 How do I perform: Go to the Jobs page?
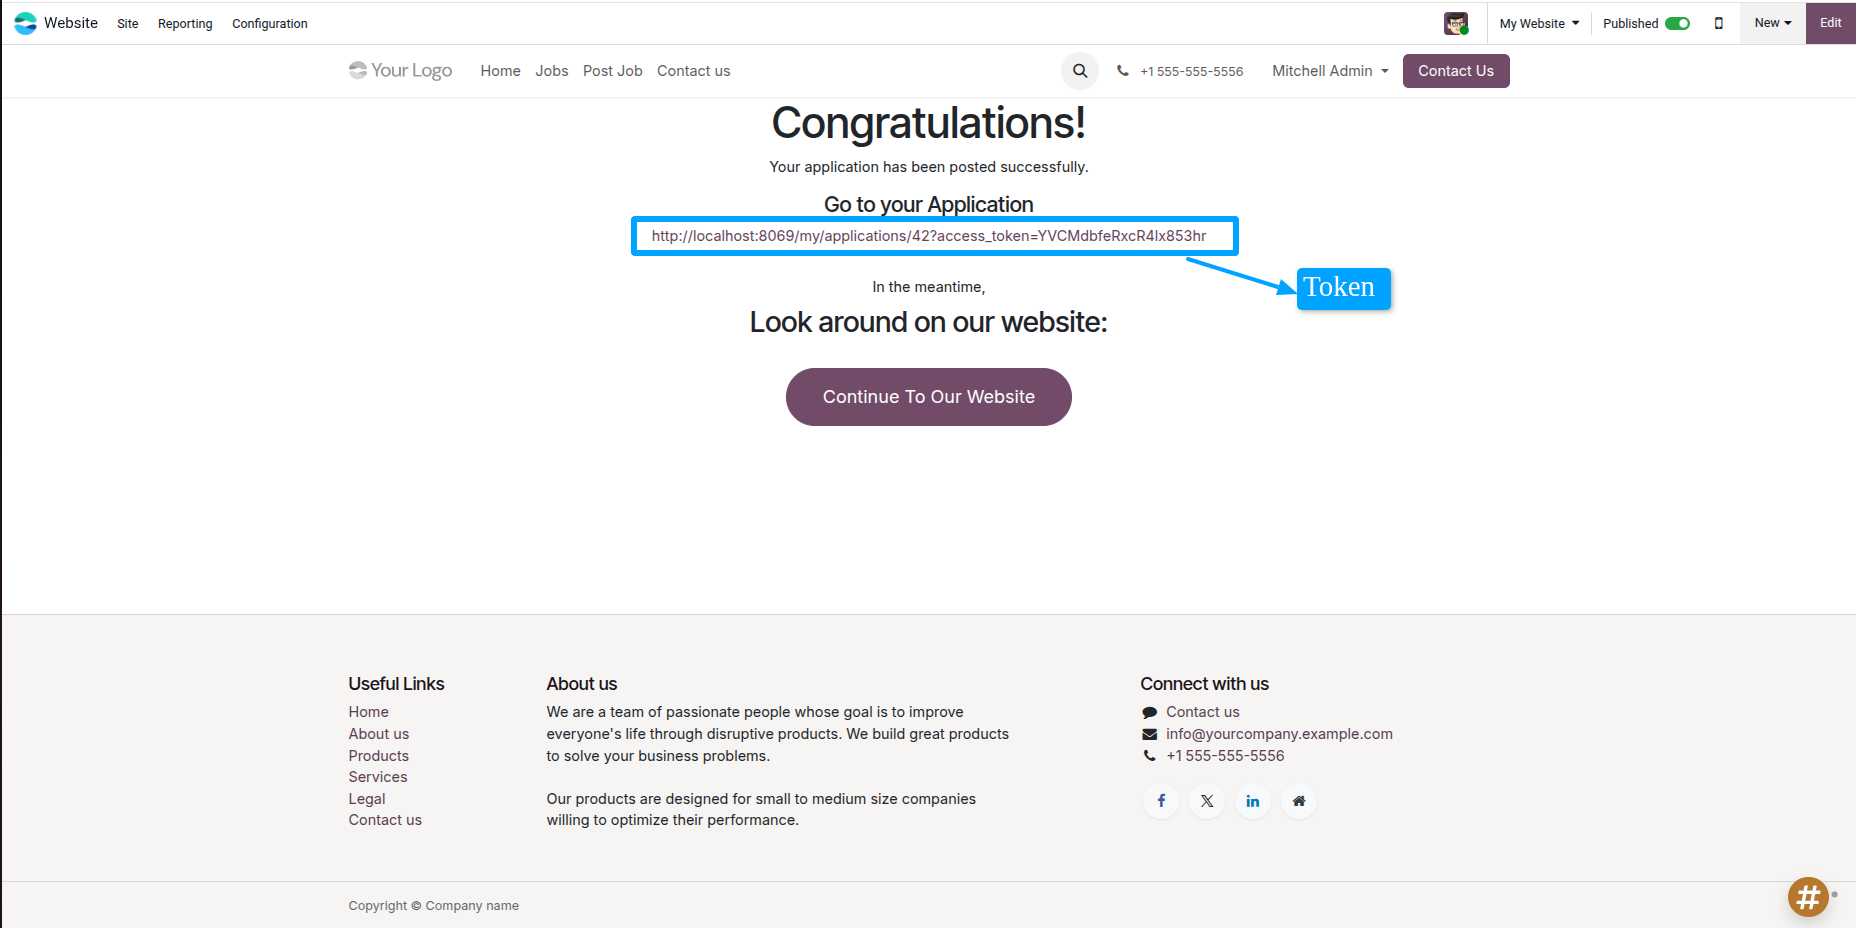point(551,71)
